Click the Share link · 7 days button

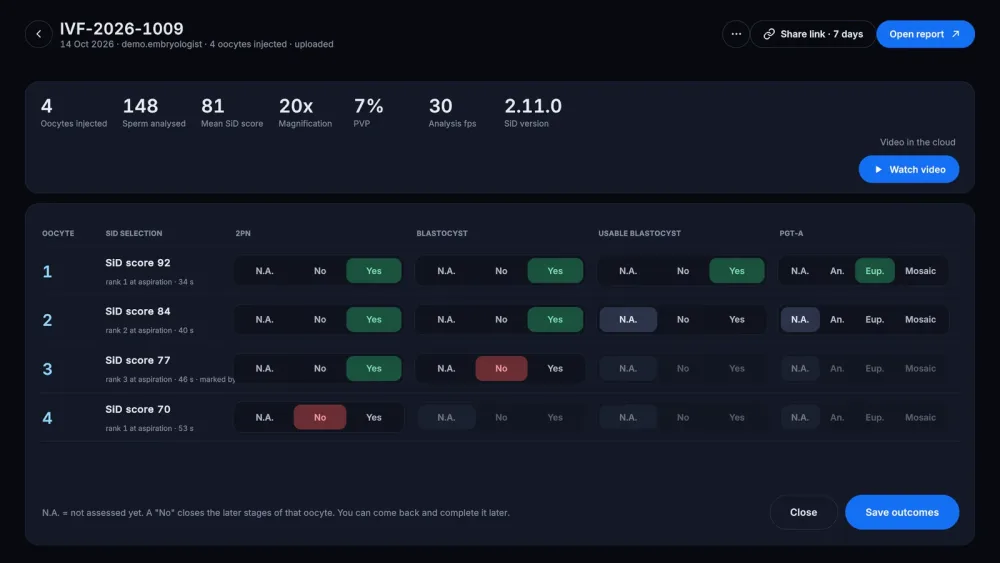(812, 34)
